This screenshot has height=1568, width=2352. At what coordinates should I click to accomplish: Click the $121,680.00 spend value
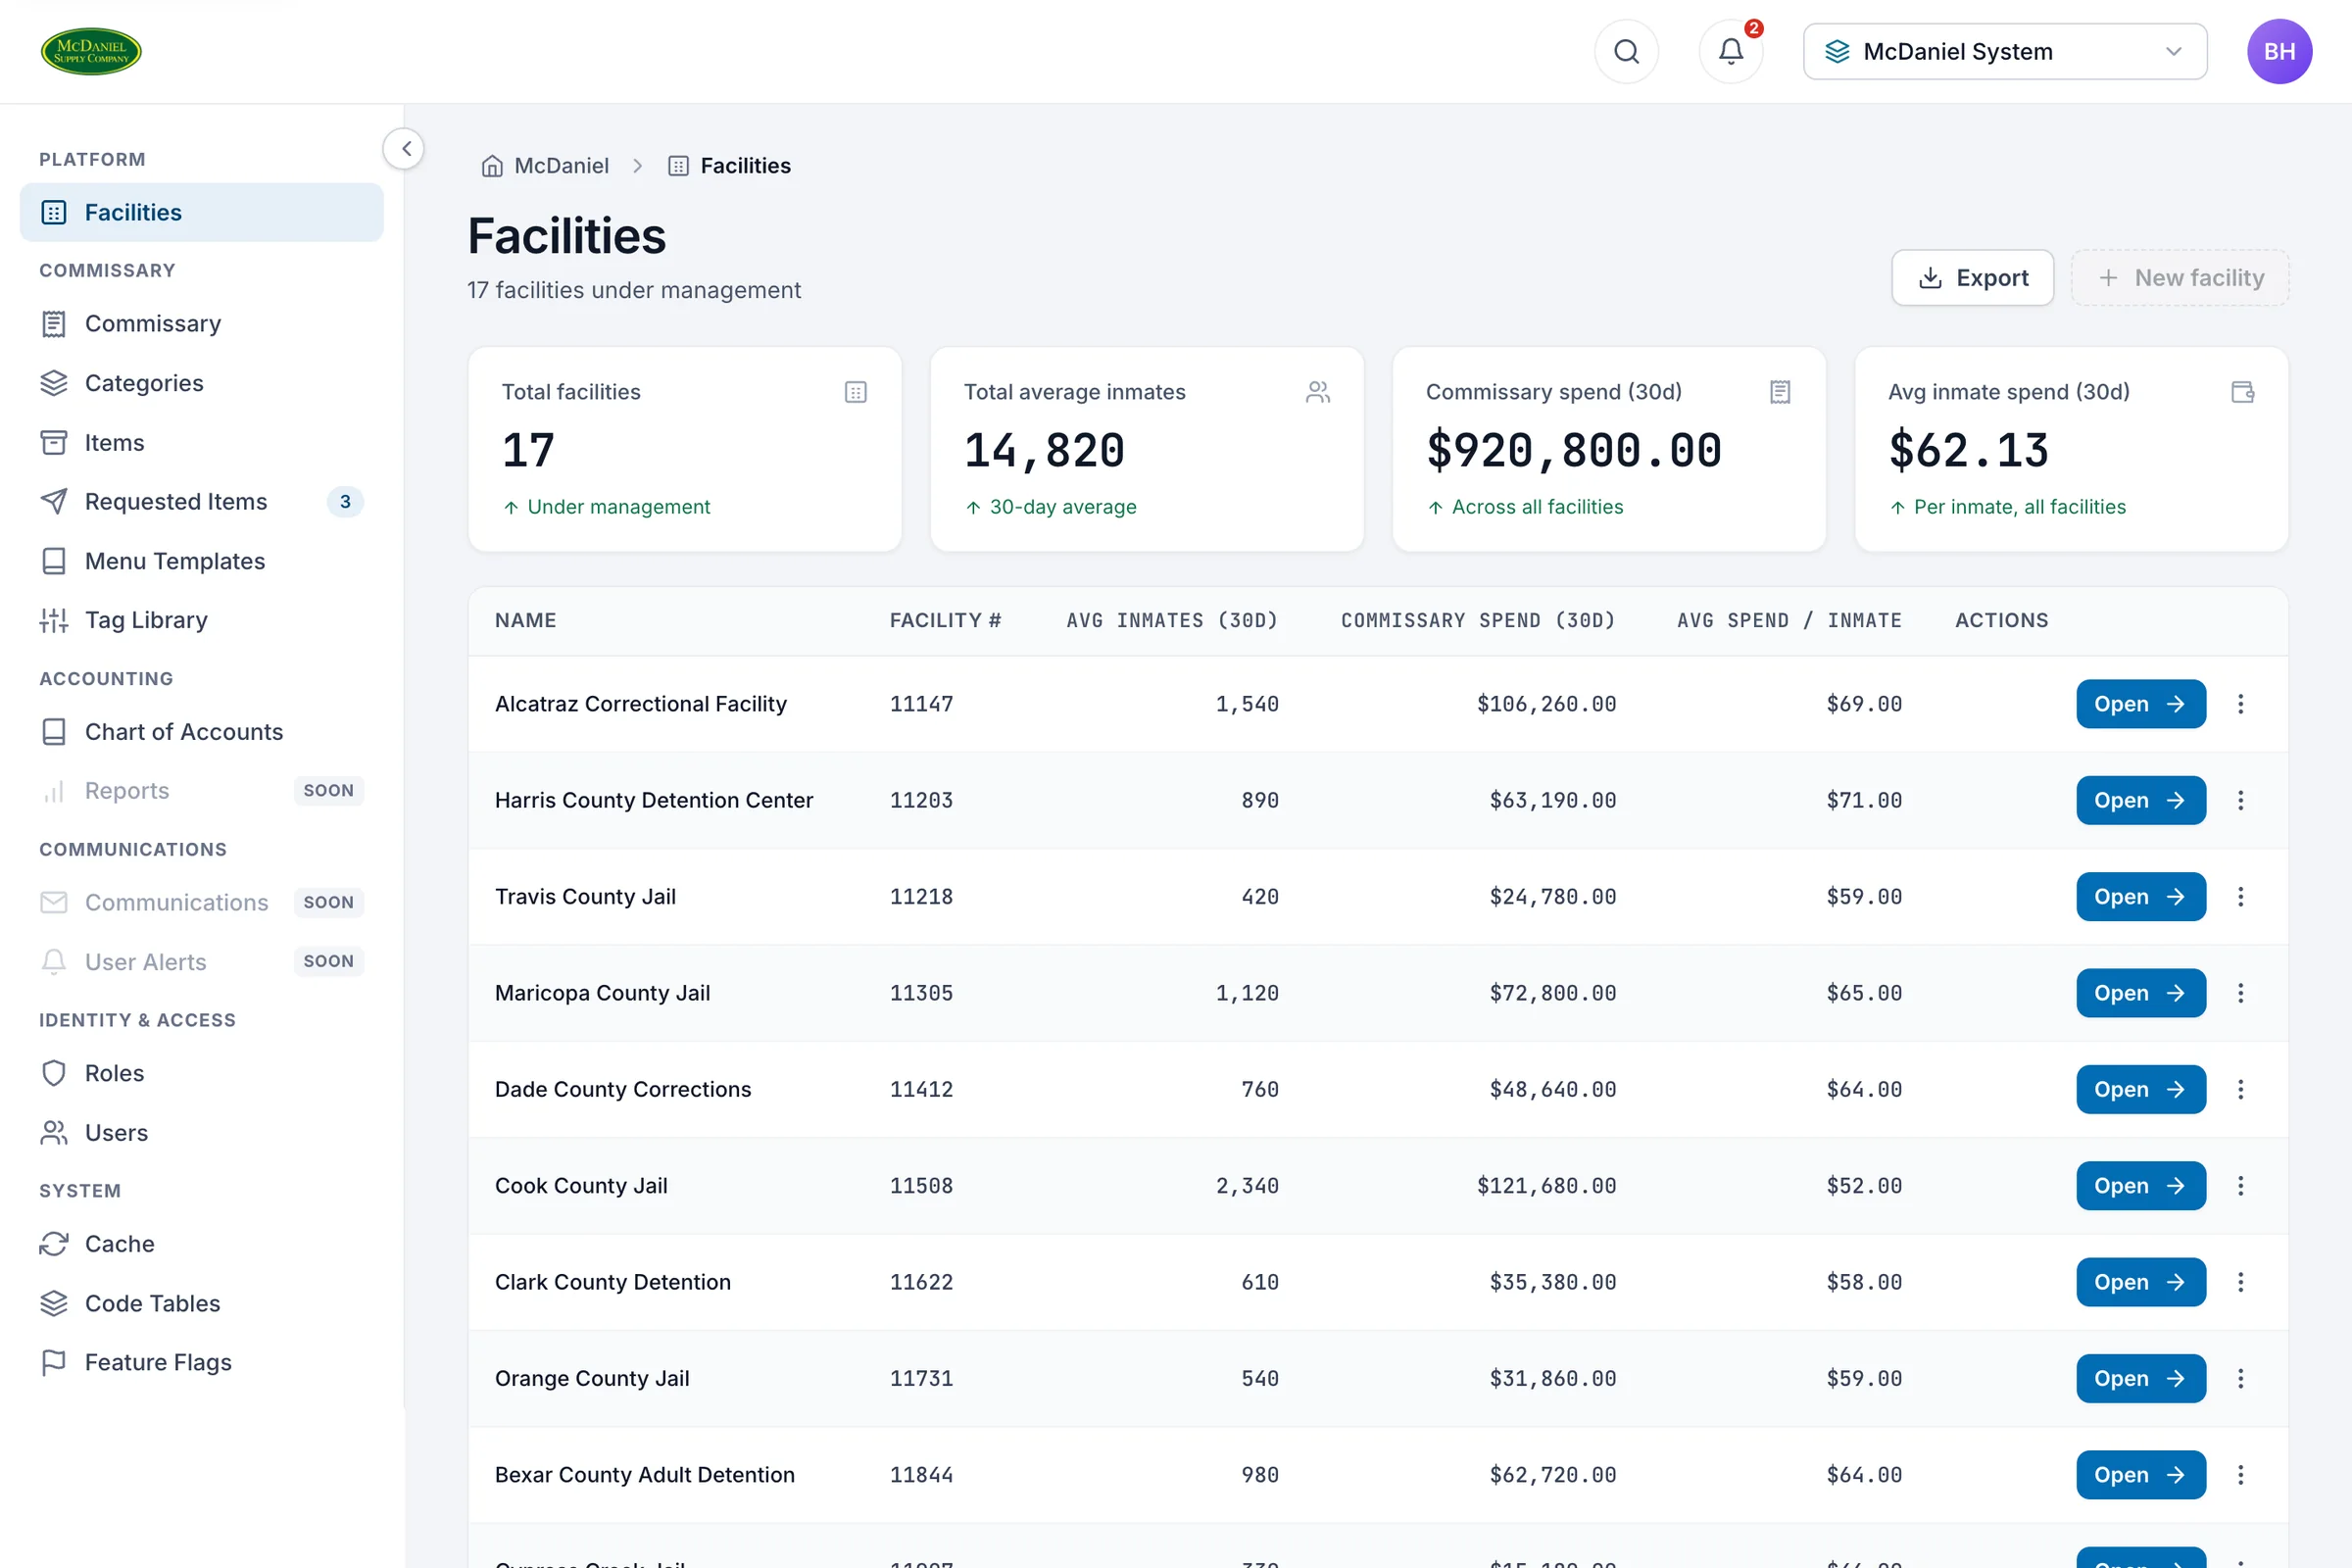(1546, 1186)
